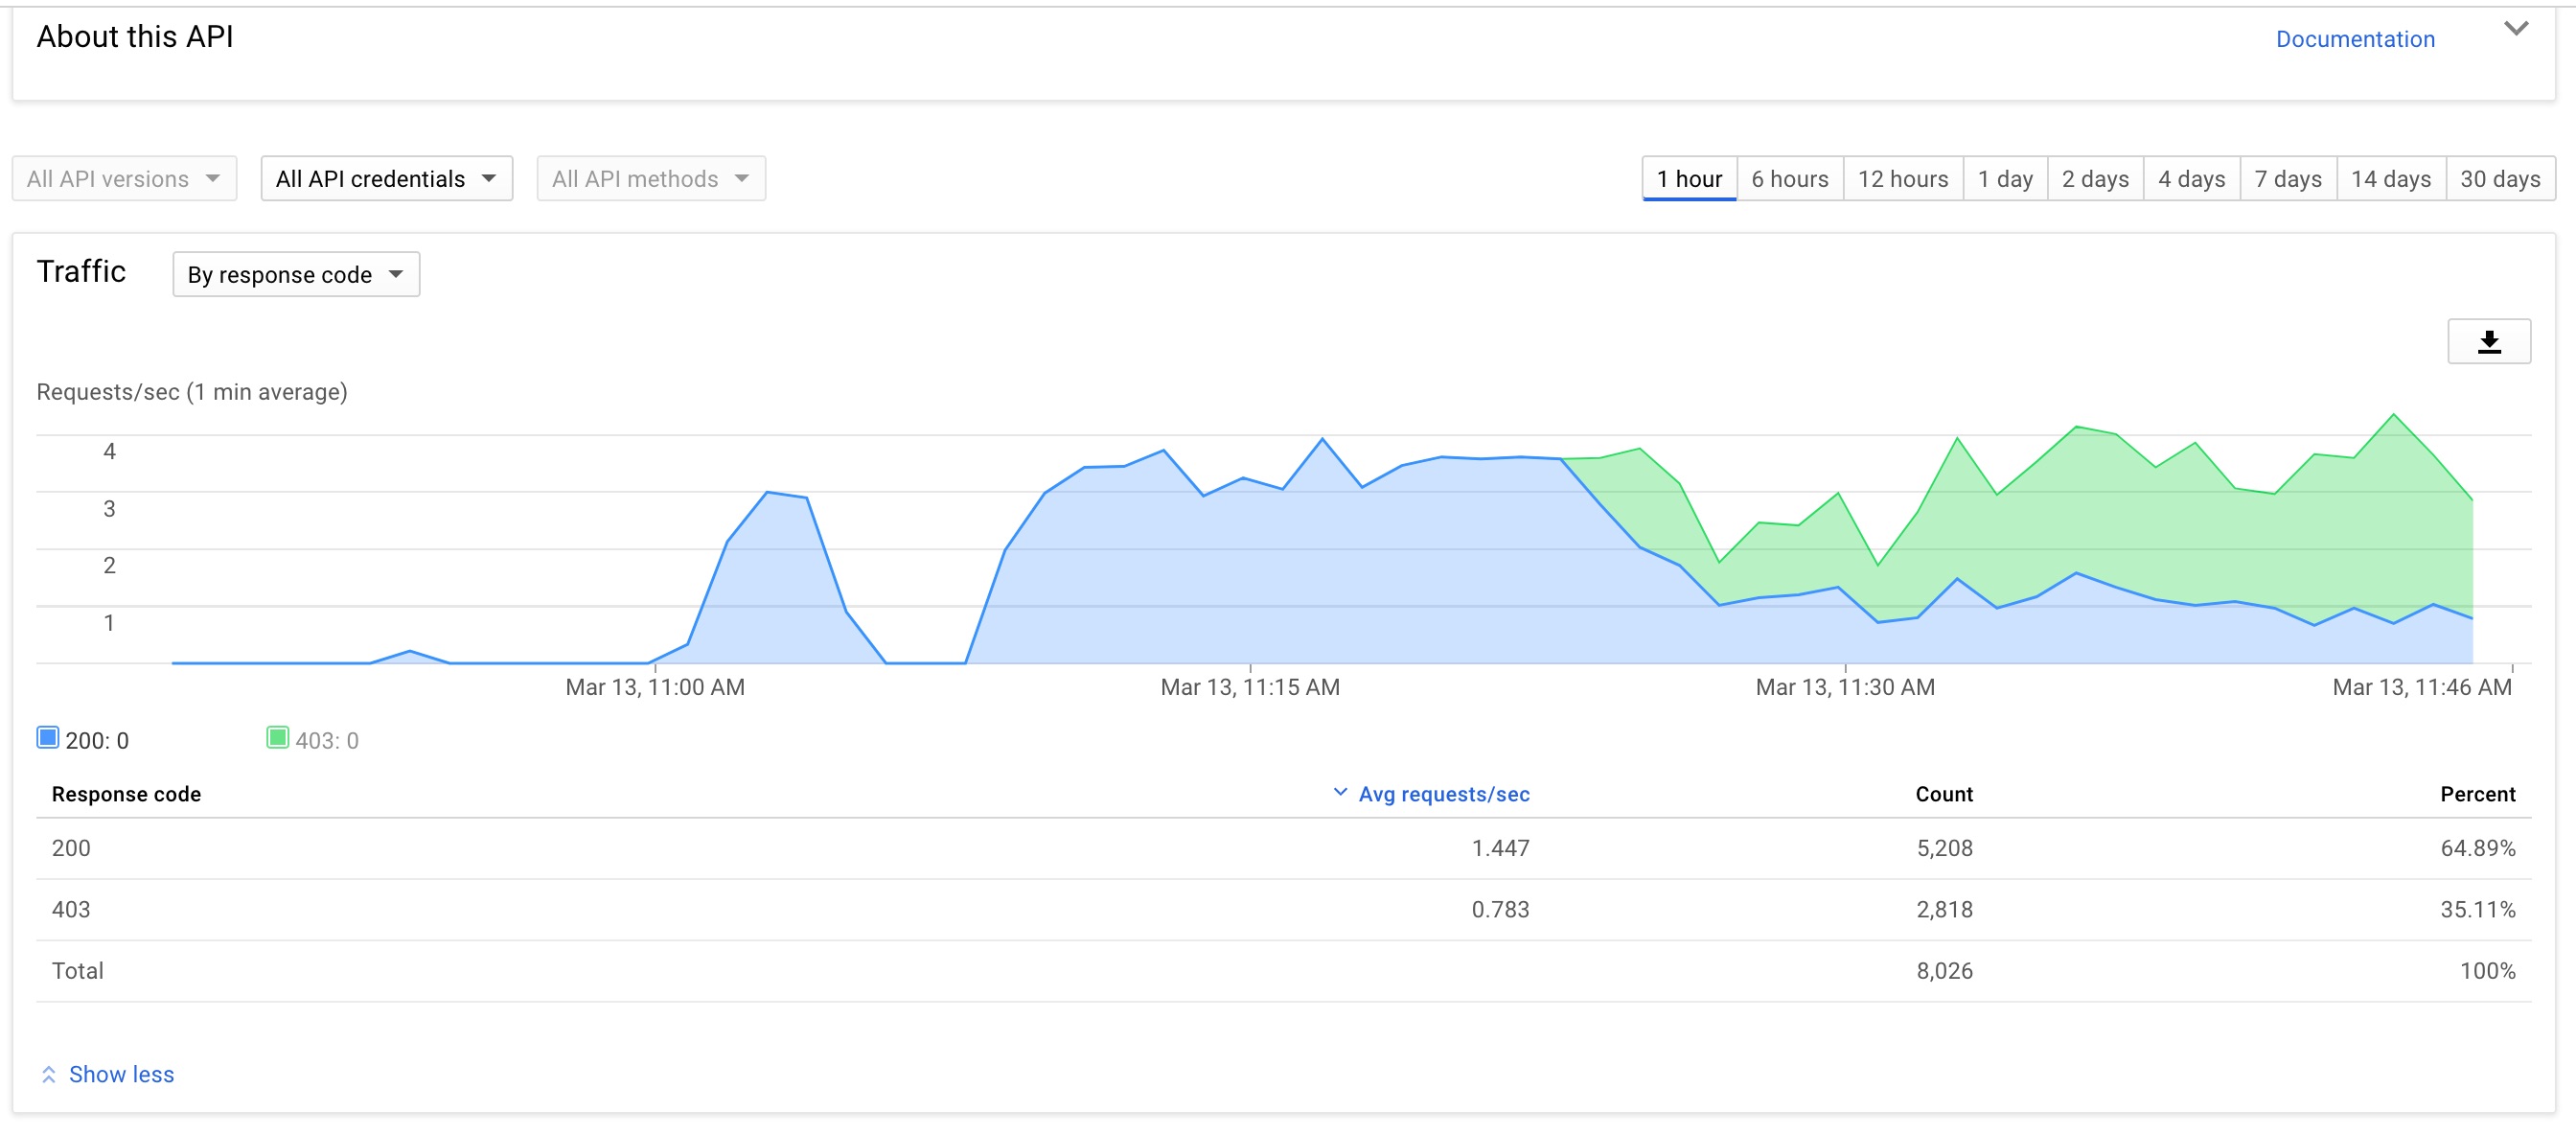Click the 403 response code row label

coord(71,909)
